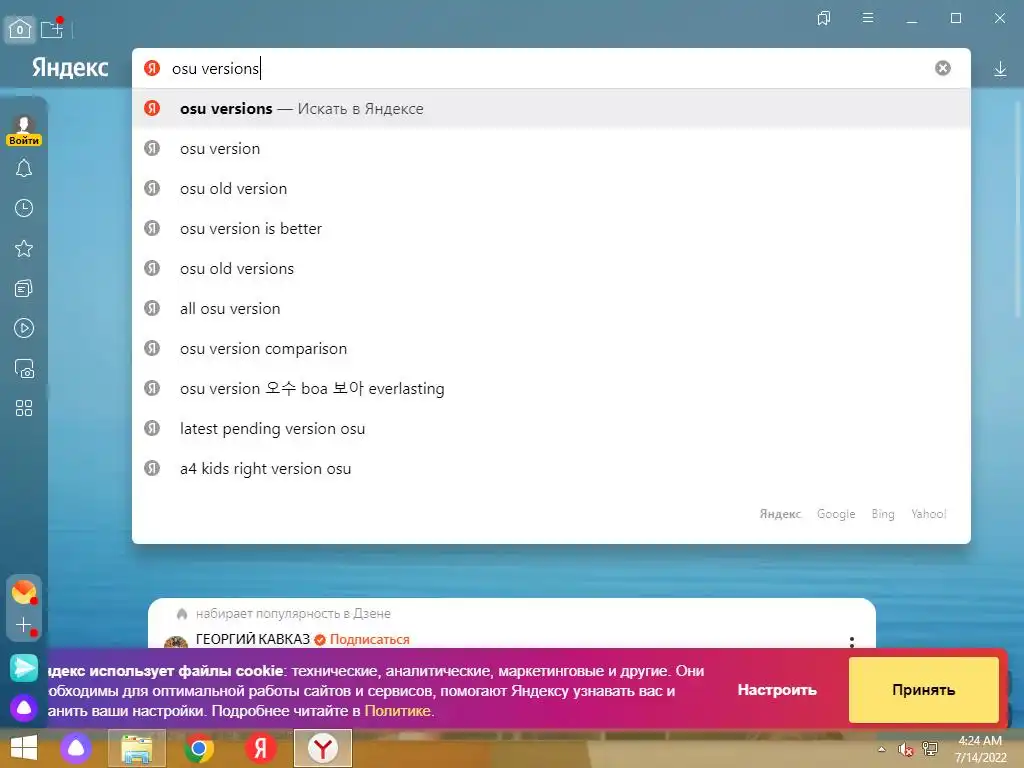Click the yellow Принять button
Viewport: 1024px width, 768px height.
[x=923, y=690]
